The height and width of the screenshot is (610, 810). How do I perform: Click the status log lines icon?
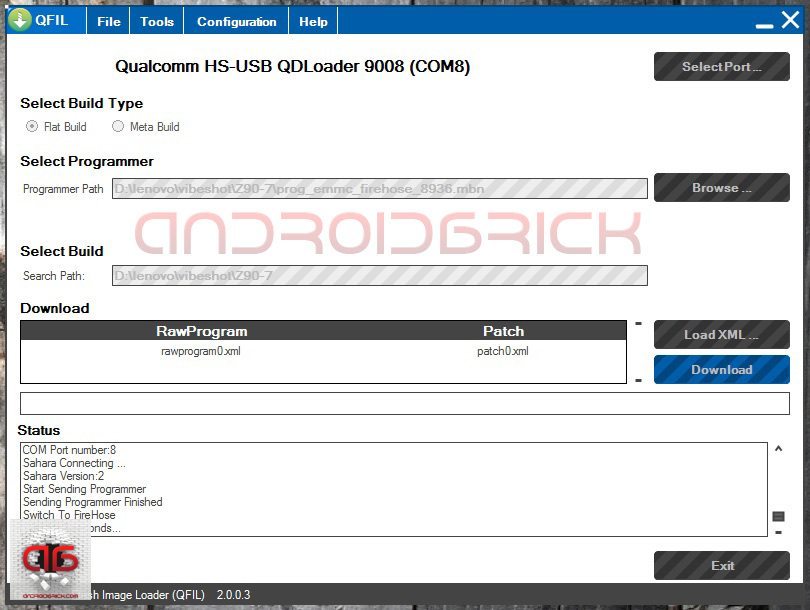coord(778,516)
